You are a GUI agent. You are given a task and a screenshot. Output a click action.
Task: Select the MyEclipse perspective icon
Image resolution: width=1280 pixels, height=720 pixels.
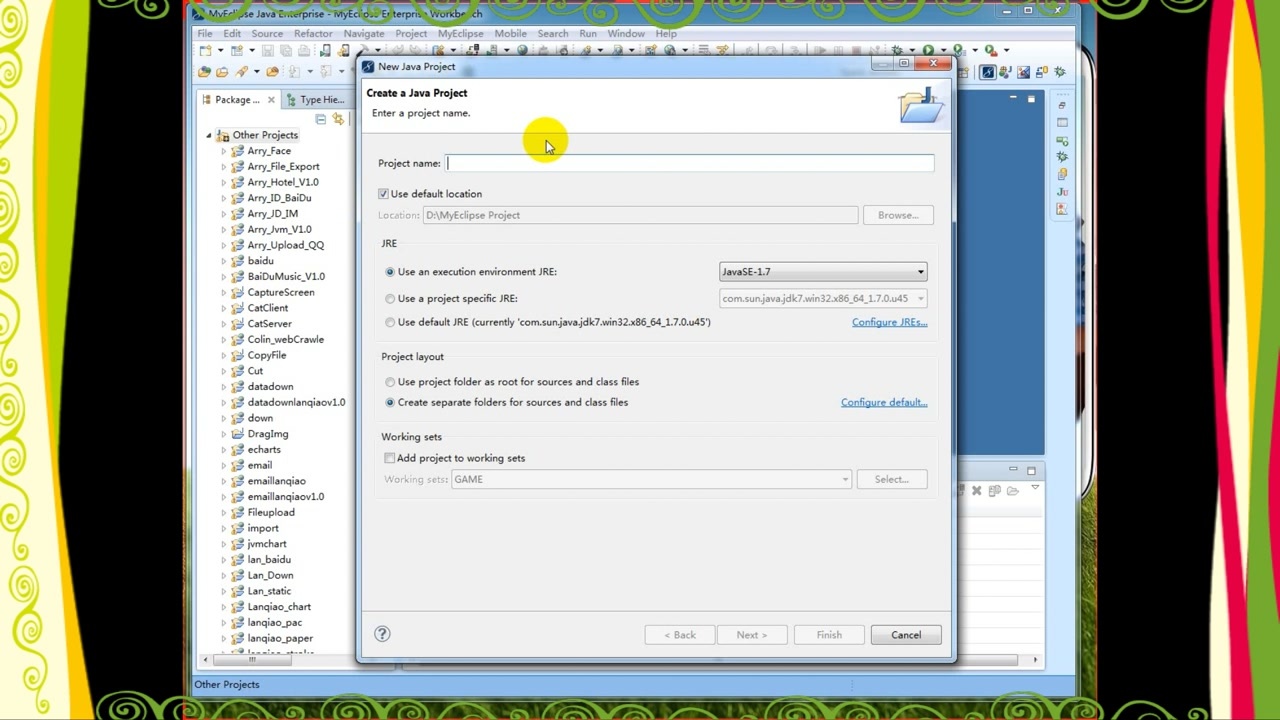coord(987,72)
